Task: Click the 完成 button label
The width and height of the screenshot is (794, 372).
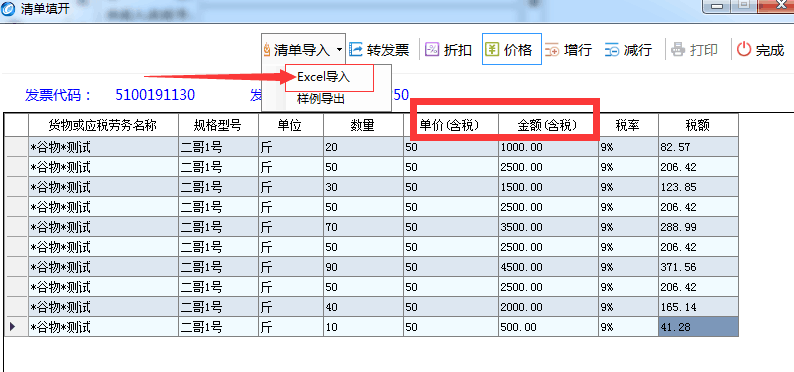Action: pyautogui.click(x=770, y=50)
